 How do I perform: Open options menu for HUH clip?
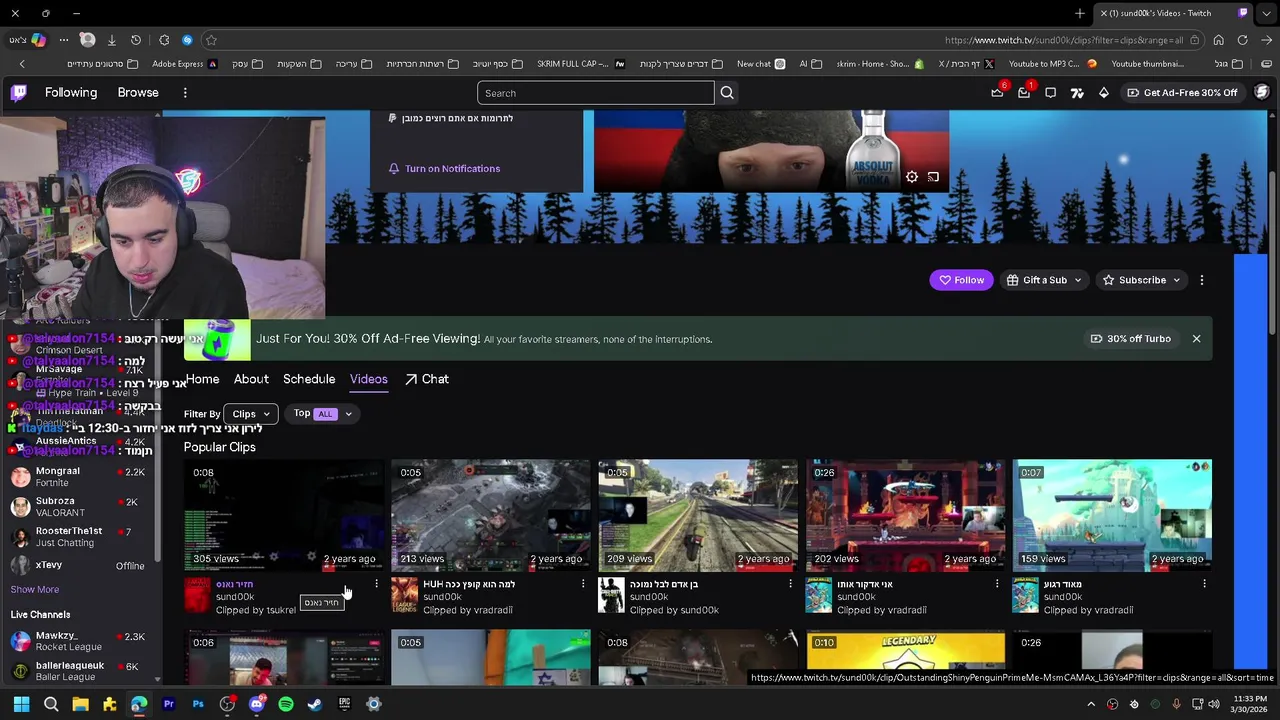click(583, 584)
